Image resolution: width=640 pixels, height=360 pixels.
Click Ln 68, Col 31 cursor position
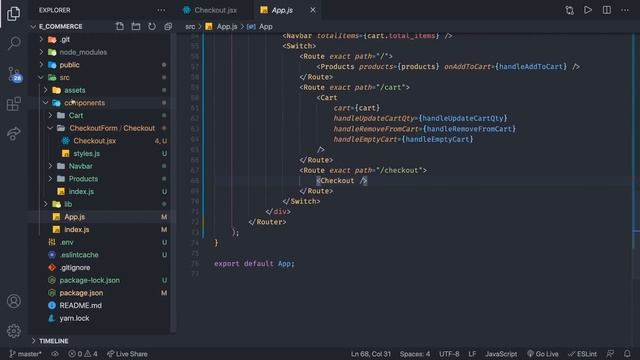[x=371, y=353]
